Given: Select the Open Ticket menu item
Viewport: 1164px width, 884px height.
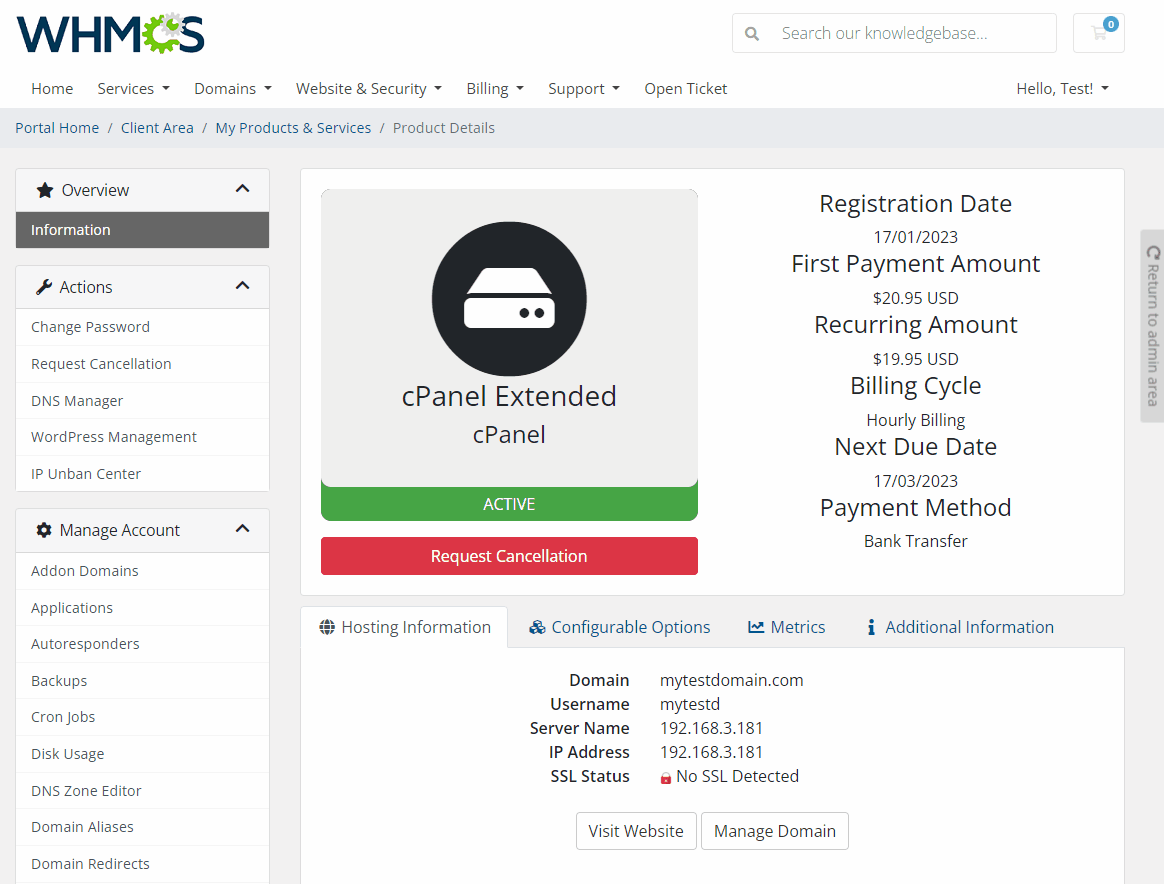Looking at the screenshot, I should [x=685, y=88].
